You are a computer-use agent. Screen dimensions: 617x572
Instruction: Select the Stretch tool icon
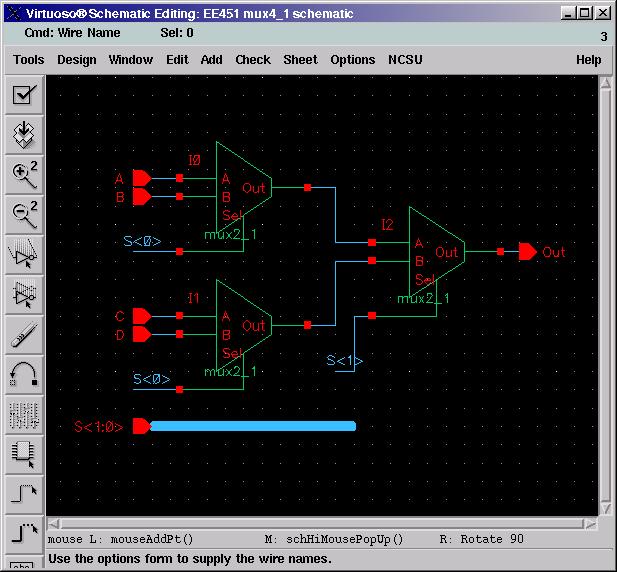coord(24,255)
